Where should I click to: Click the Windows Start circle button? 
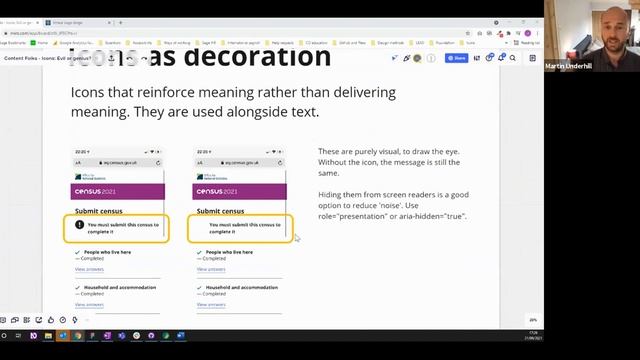coord(4,336)
